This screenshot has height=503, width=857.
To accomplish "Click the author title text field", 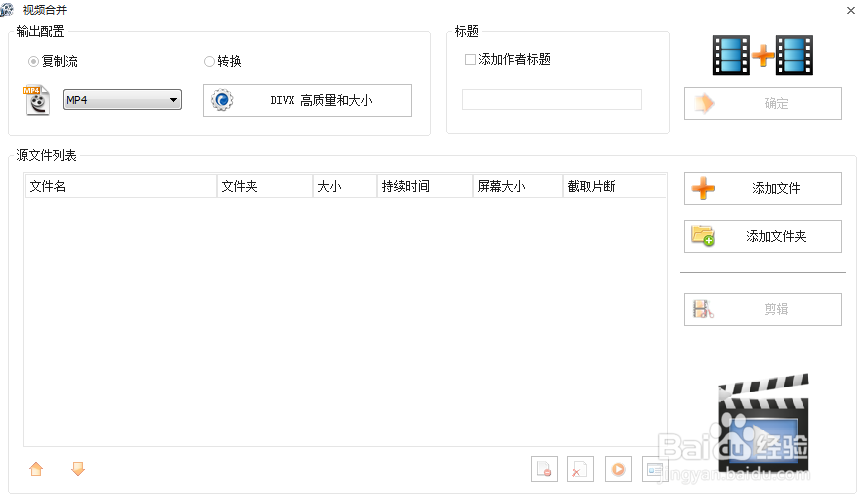I will coord(551,100).
